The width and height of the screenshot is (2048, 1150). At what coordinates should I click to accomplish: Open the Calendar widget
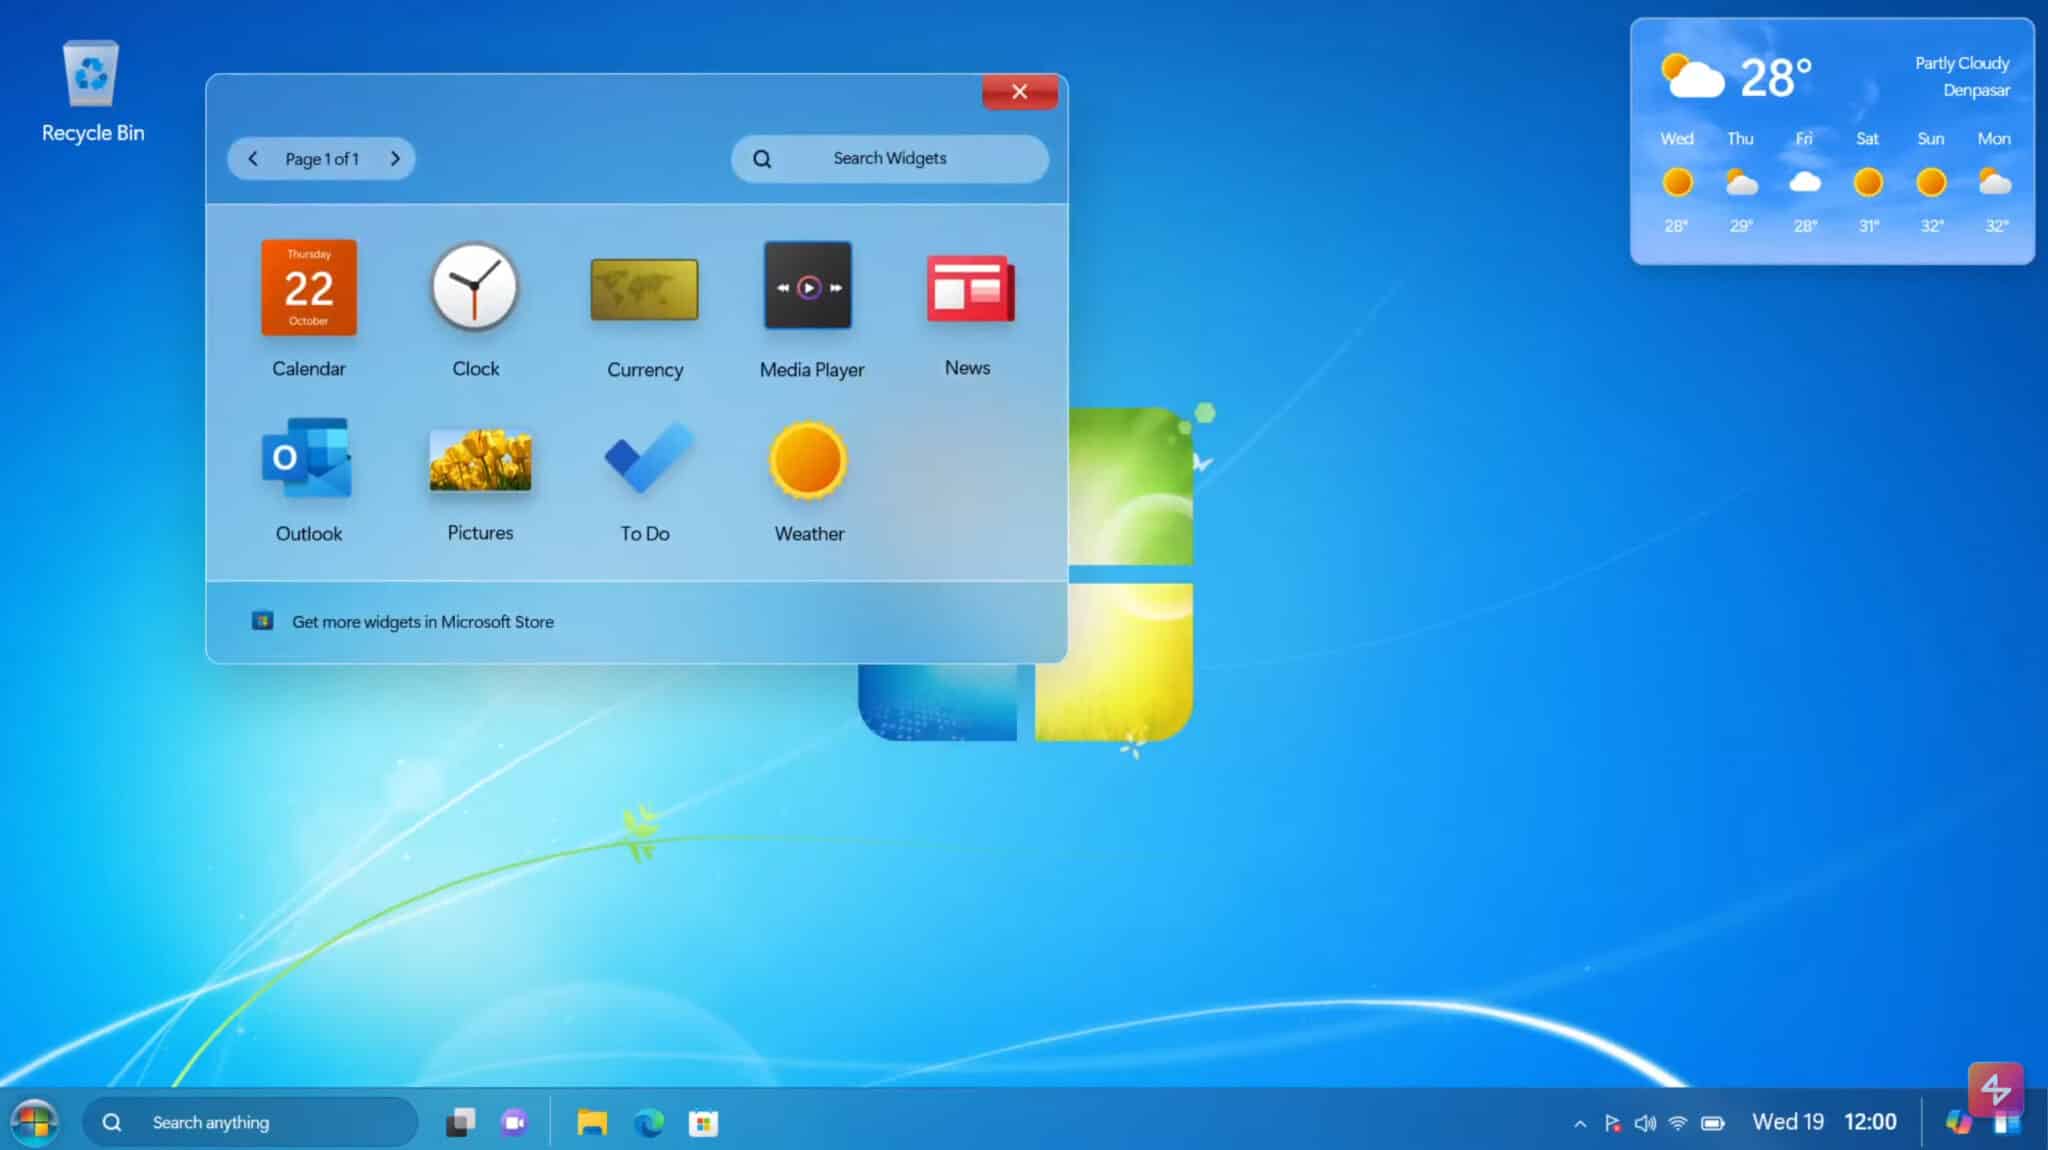308,288
